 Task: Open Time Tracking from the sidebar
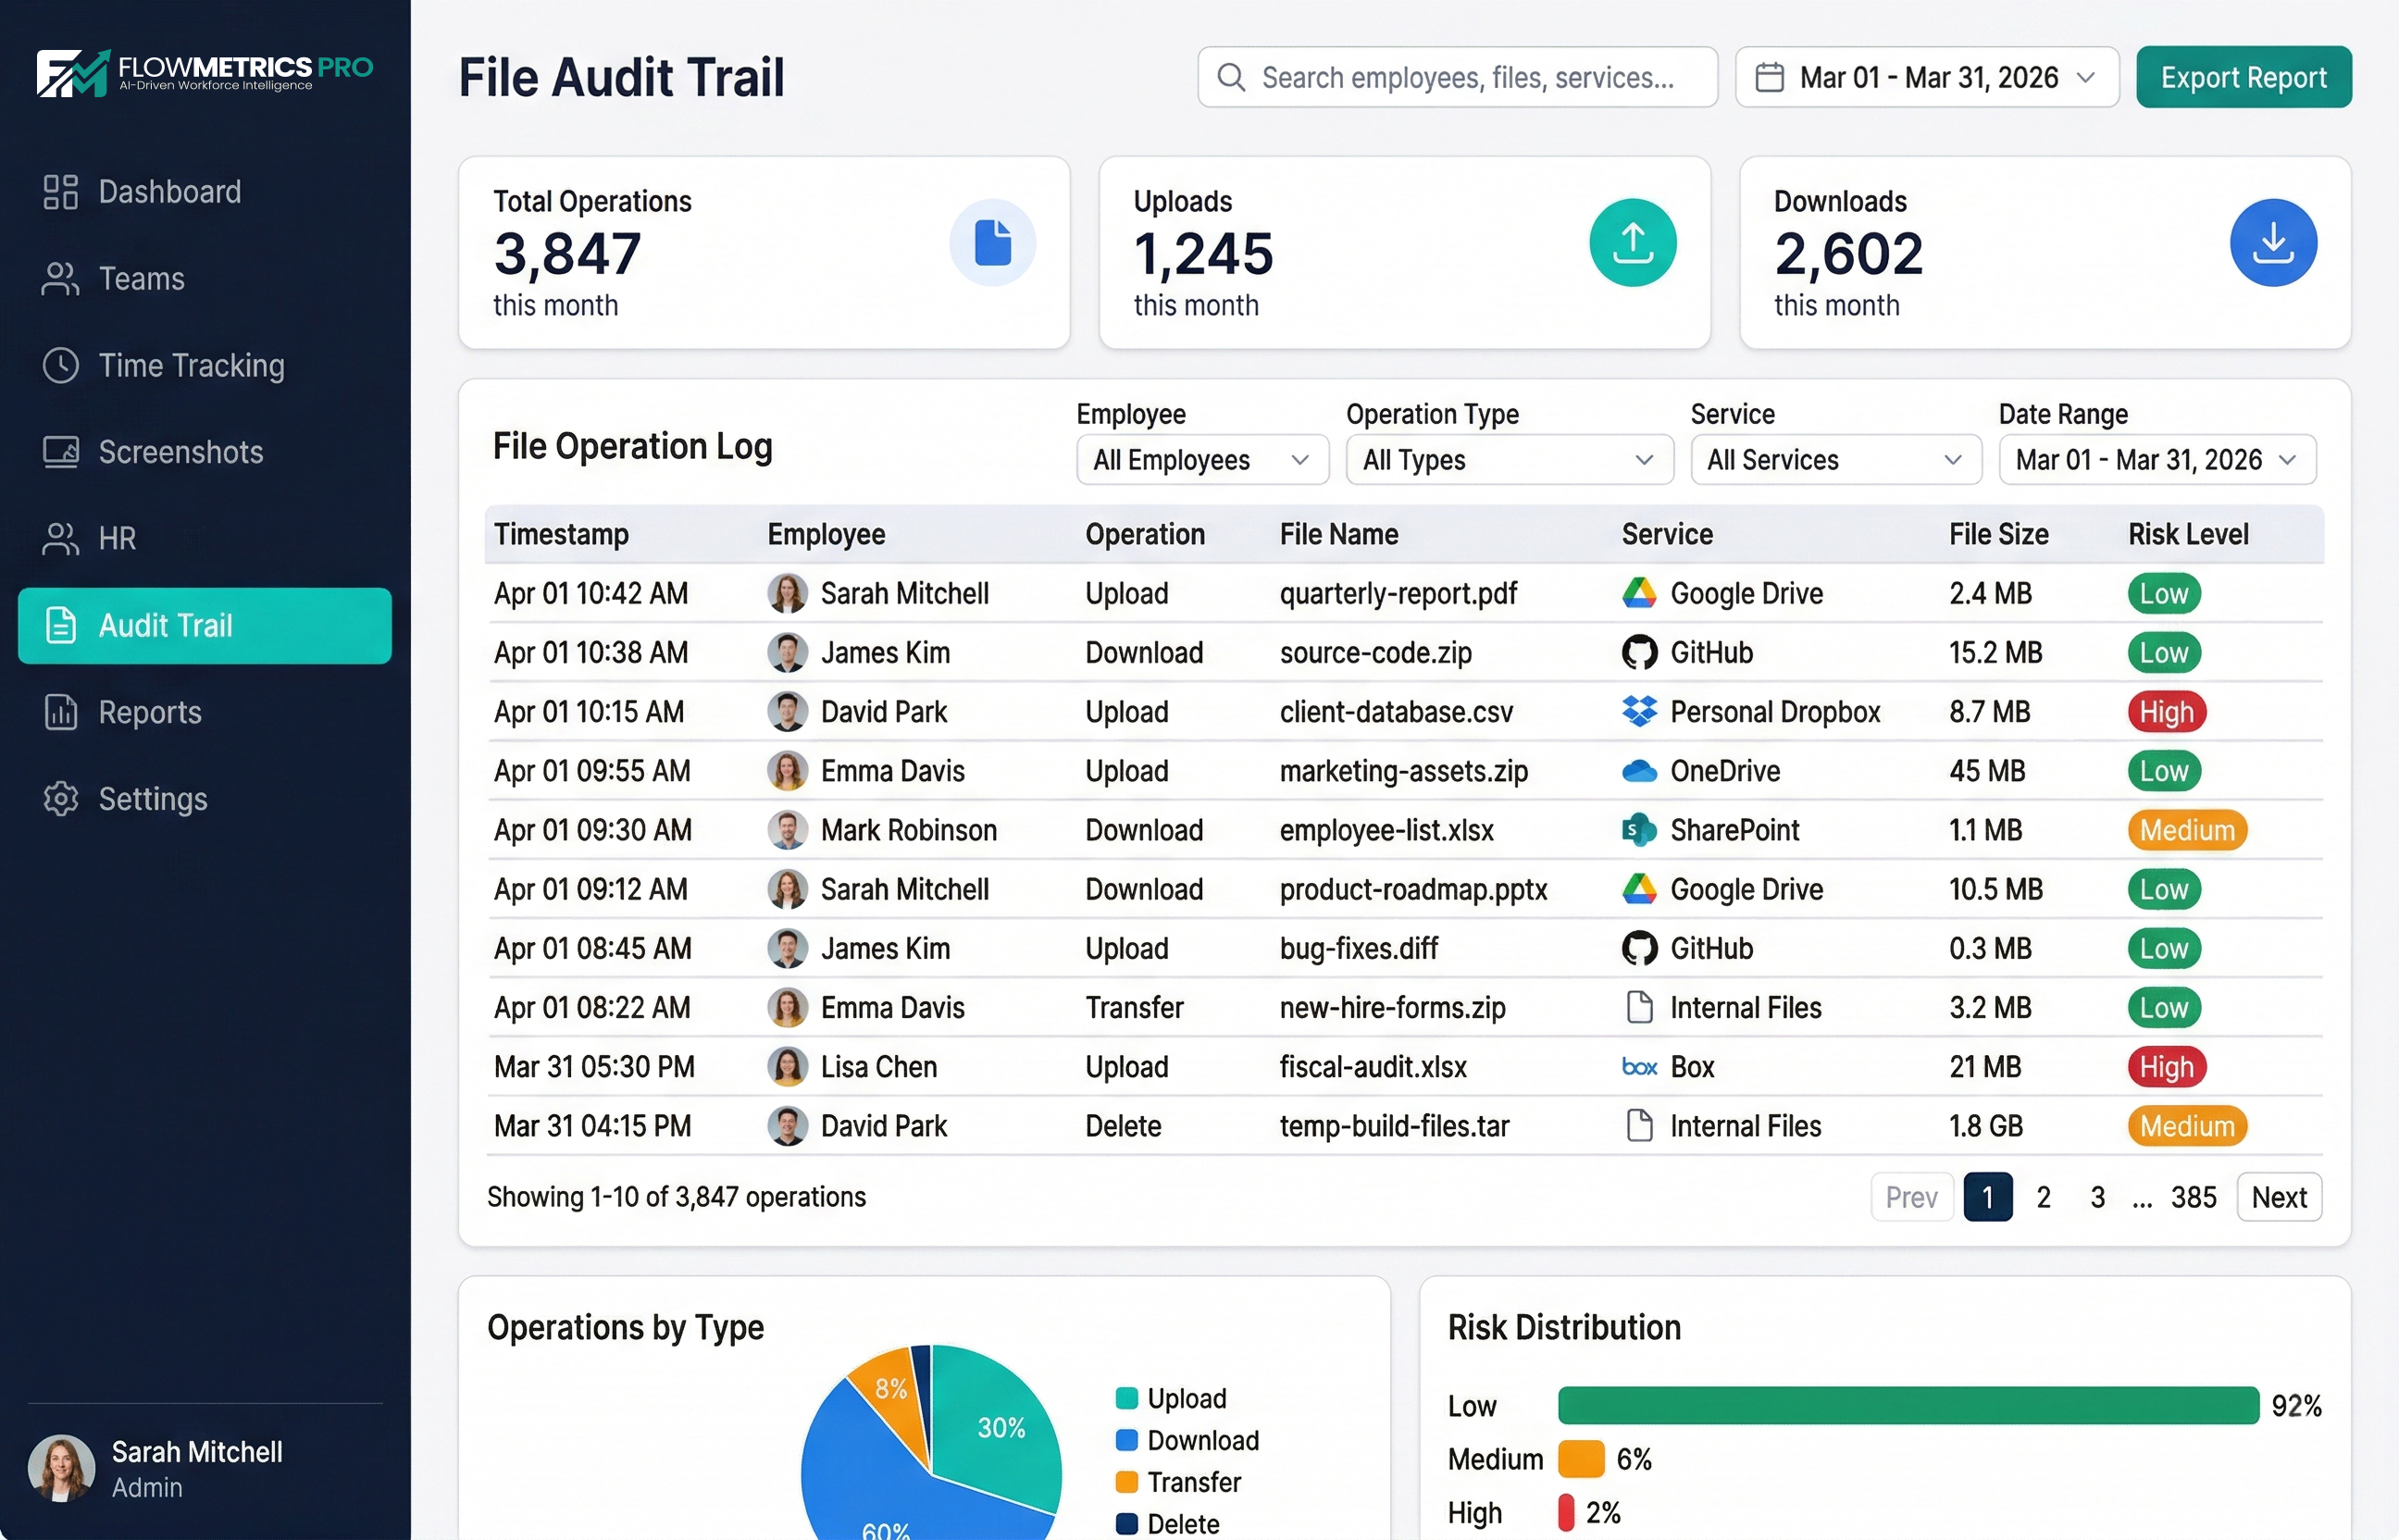click(x=191, y=366)
